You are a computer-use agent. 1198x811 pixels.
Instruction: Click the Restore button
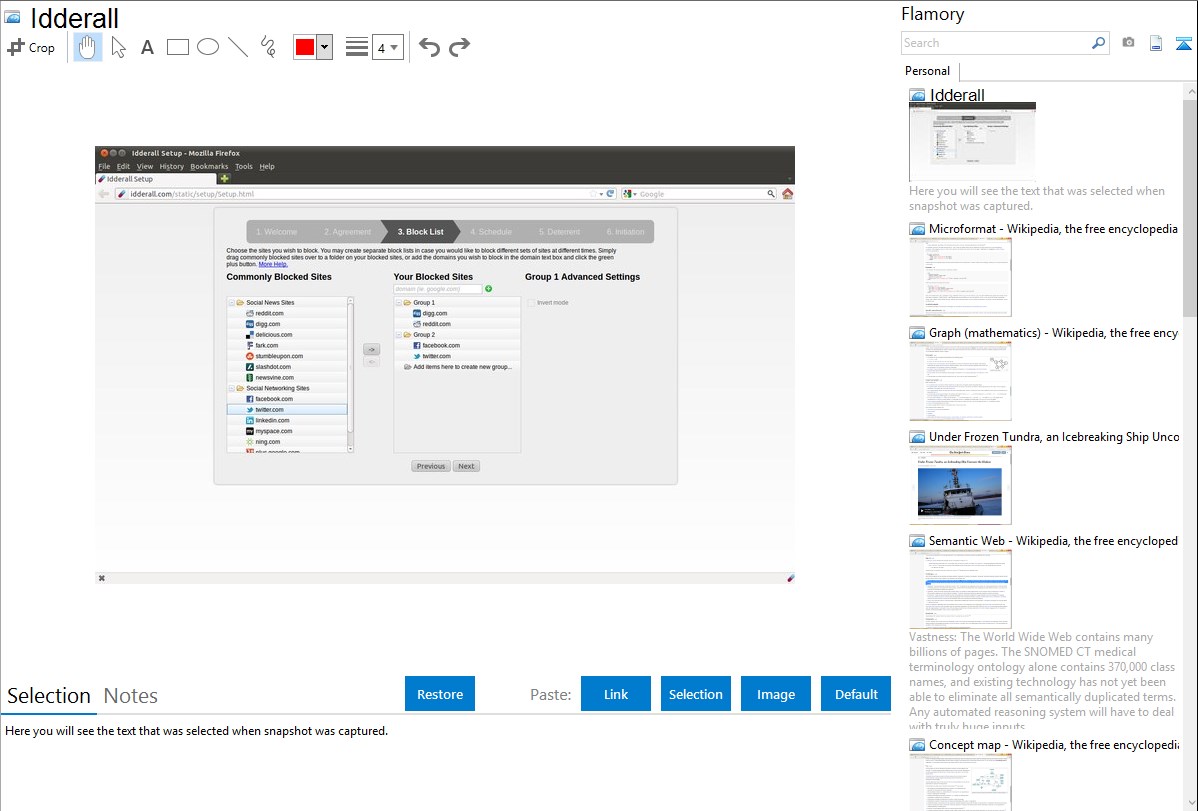[x=440, y=694]
